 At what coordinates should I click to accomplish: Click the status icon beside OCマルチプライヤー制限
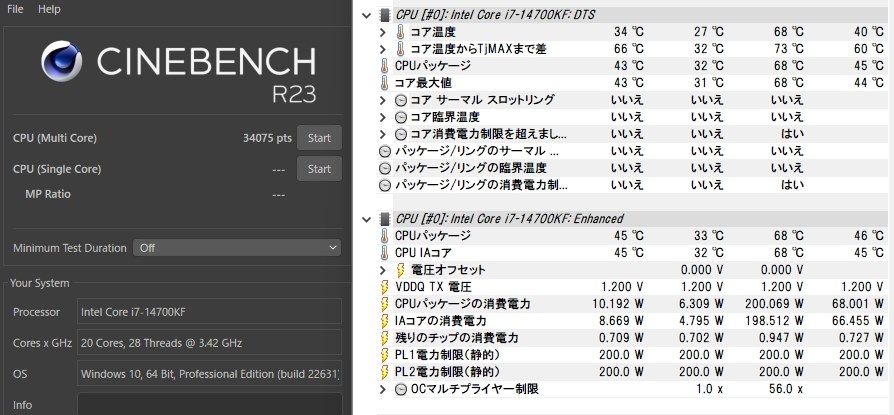point(401,389)
